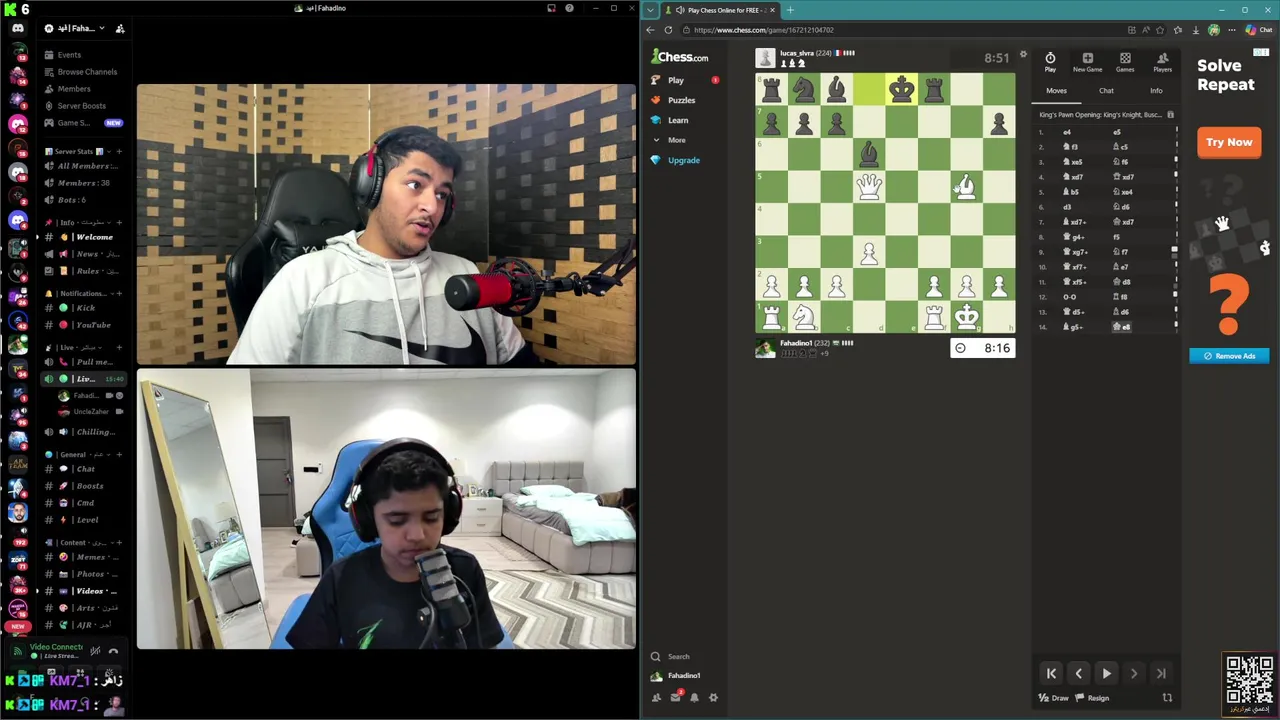
Task: Offer a Draw
Action: 1054,698
